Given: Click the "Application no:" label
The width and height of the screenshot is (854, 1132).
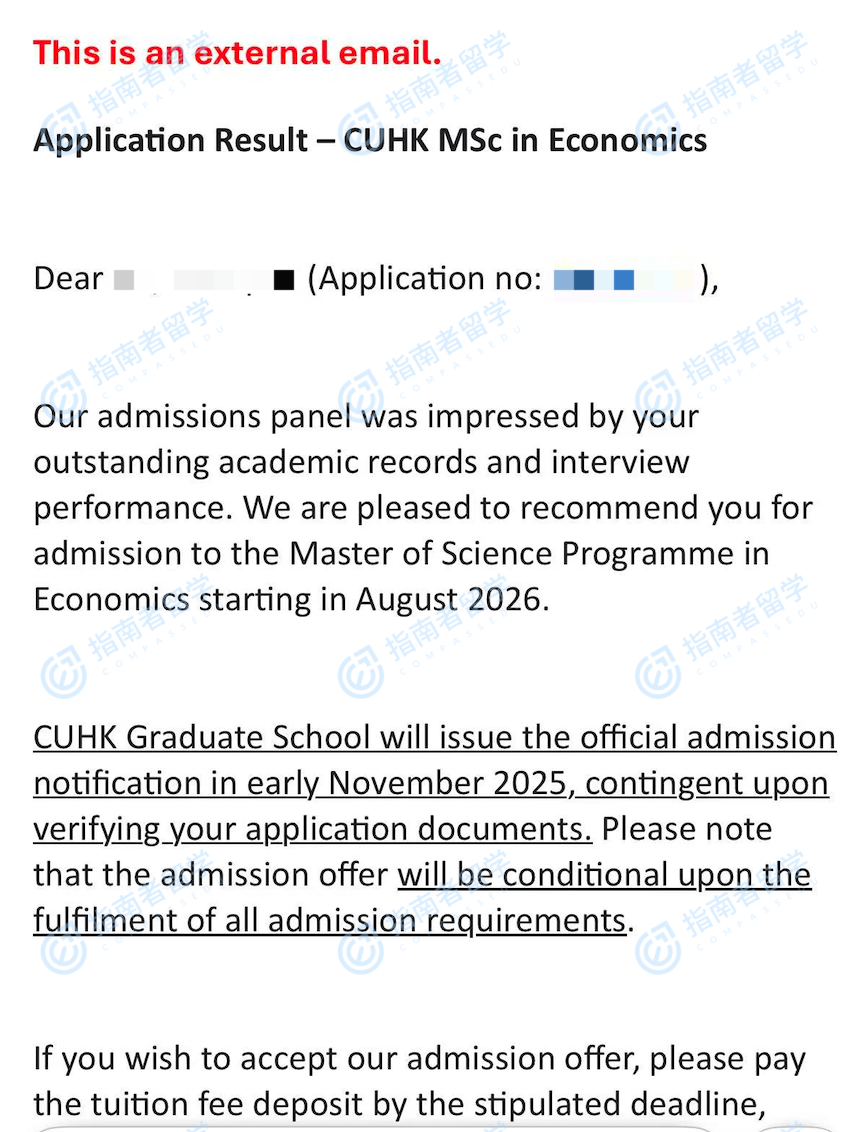Looking at the screenshot, I should [x=432, y=279].
